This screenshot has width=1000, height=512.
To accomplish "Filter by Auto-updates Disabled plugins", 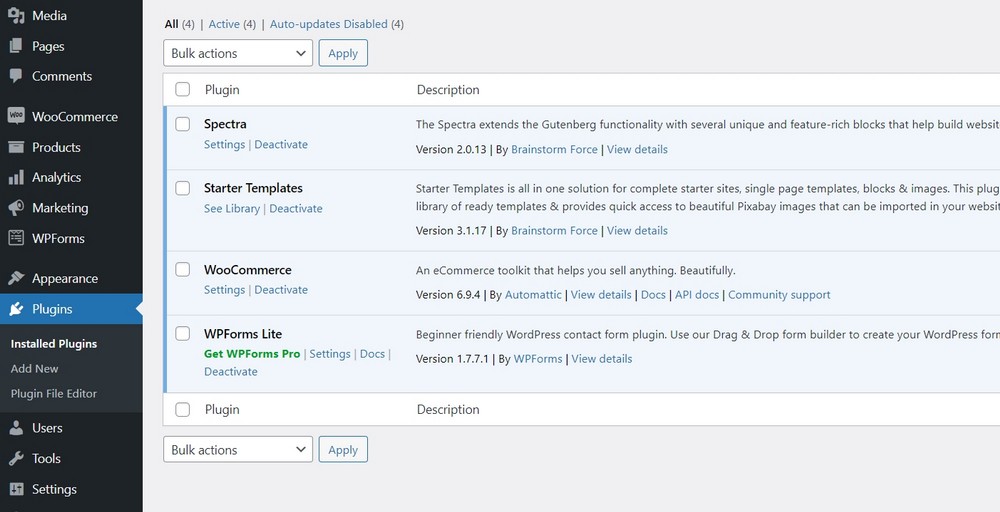I will pyautogui.click(x=328, y=24).
